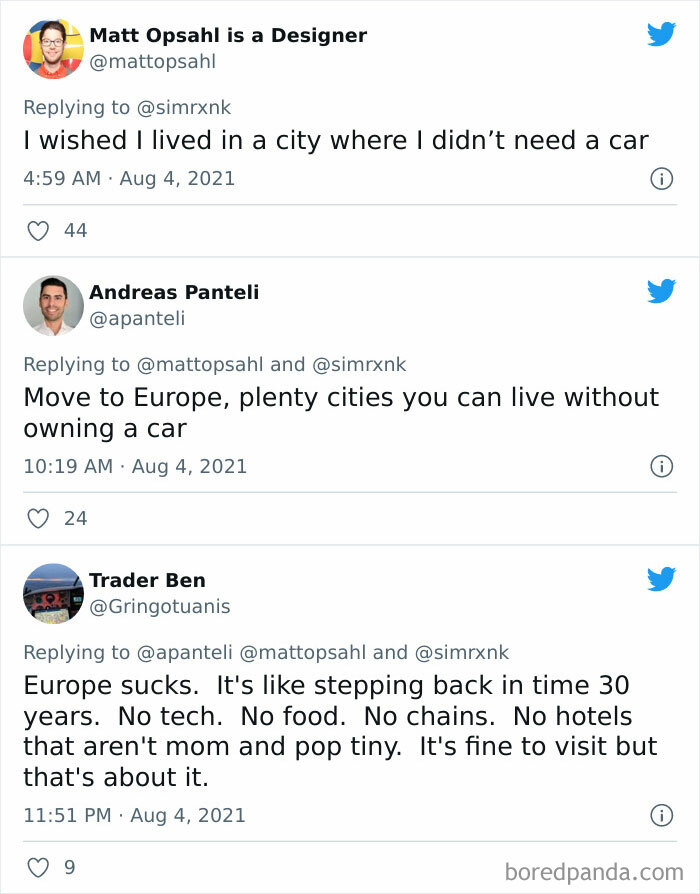
Task: Open the info icon on Trader Ben's tweet
Action: (x=661, y=815)
